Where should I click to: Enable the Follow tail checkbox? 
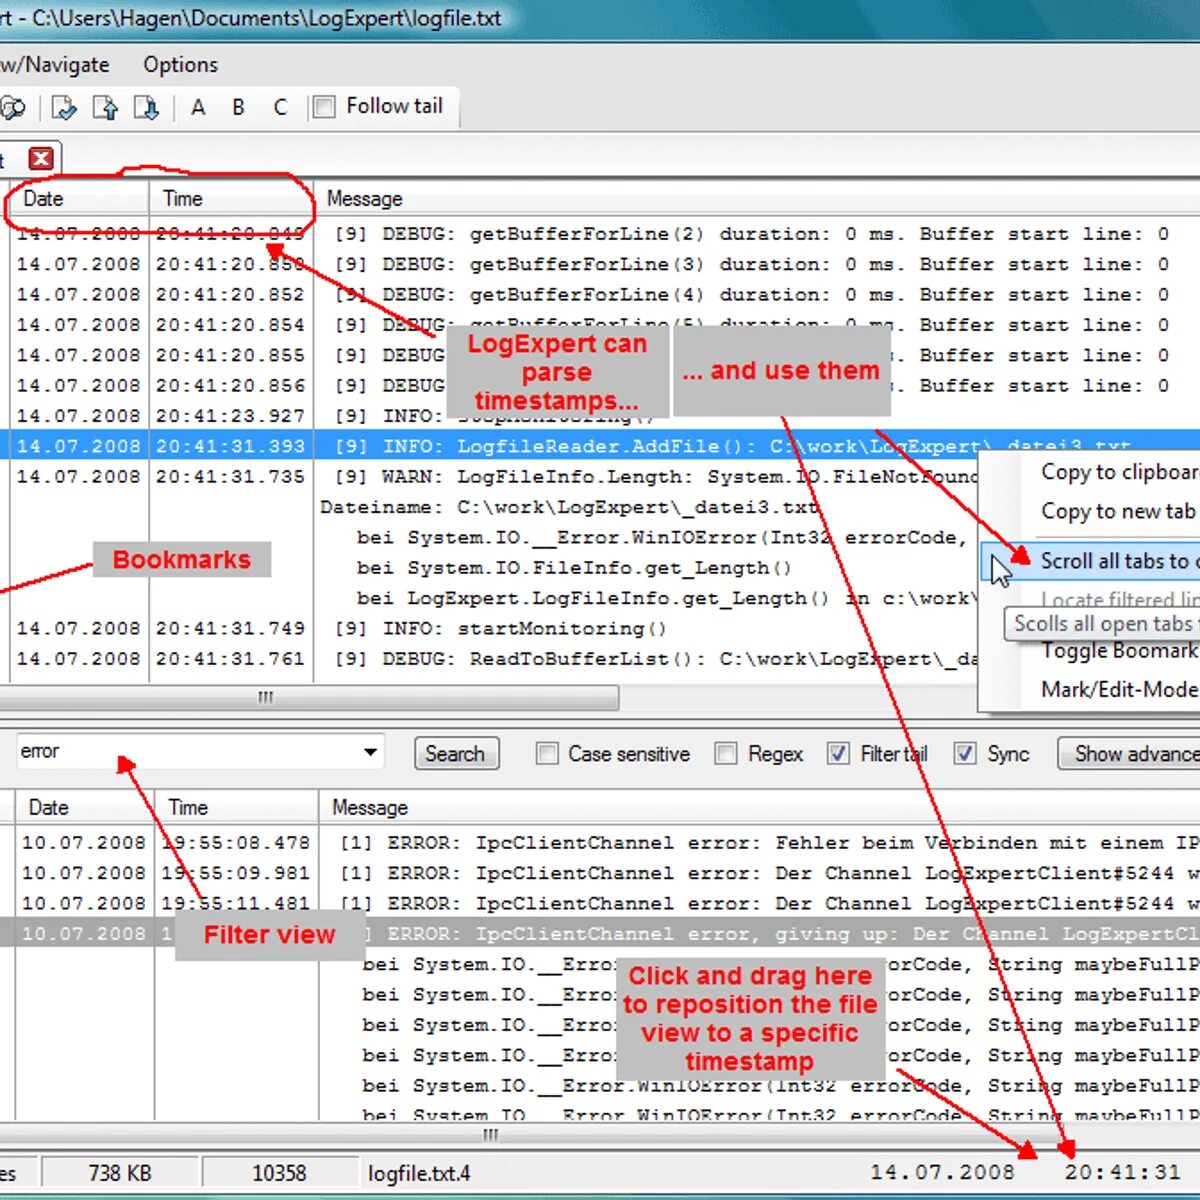[x=324, y=107]
